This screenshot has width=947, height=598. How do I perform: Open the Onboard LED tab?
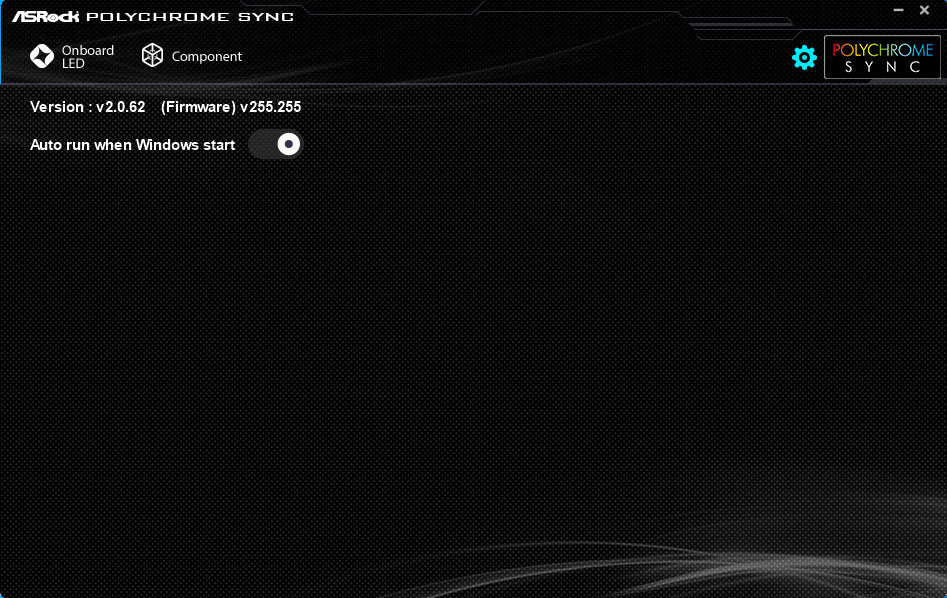tap(72, 56)
